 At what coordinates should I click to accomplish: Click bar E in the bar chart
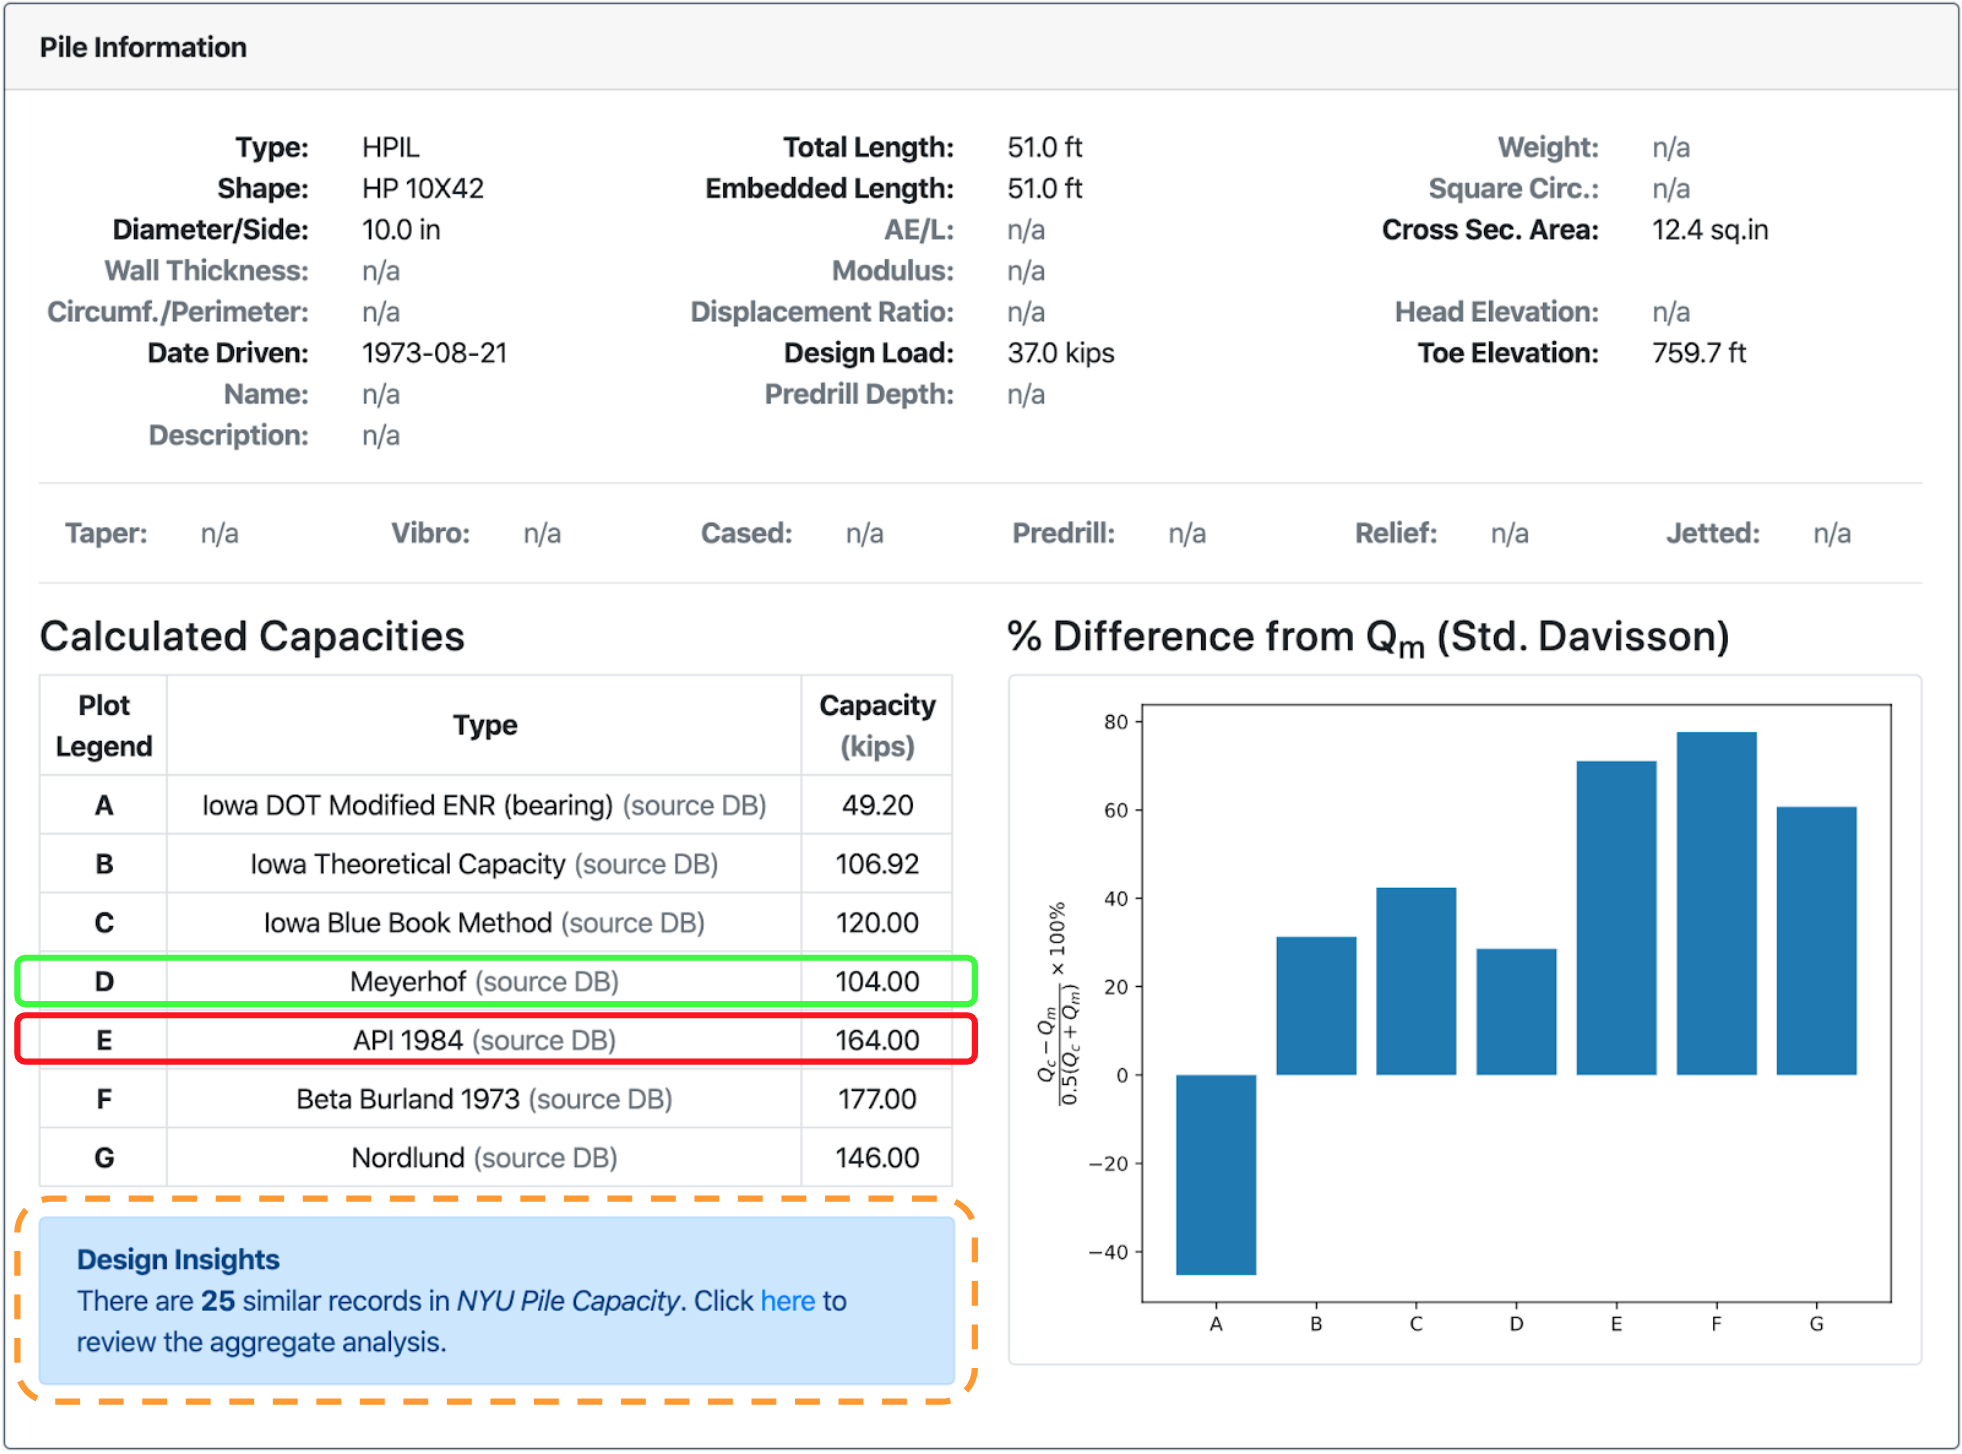tap(1616, 918)
